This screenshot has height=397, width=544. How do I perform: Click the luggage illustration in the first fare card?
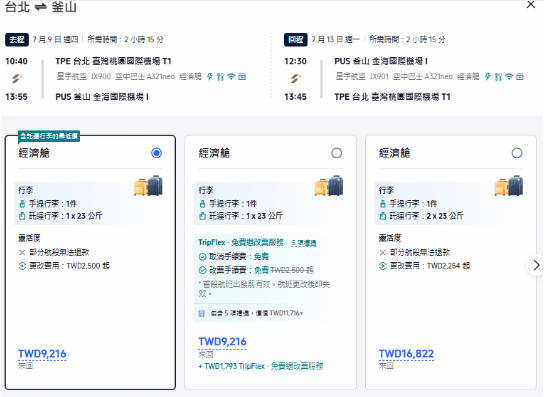pos(148,185)
